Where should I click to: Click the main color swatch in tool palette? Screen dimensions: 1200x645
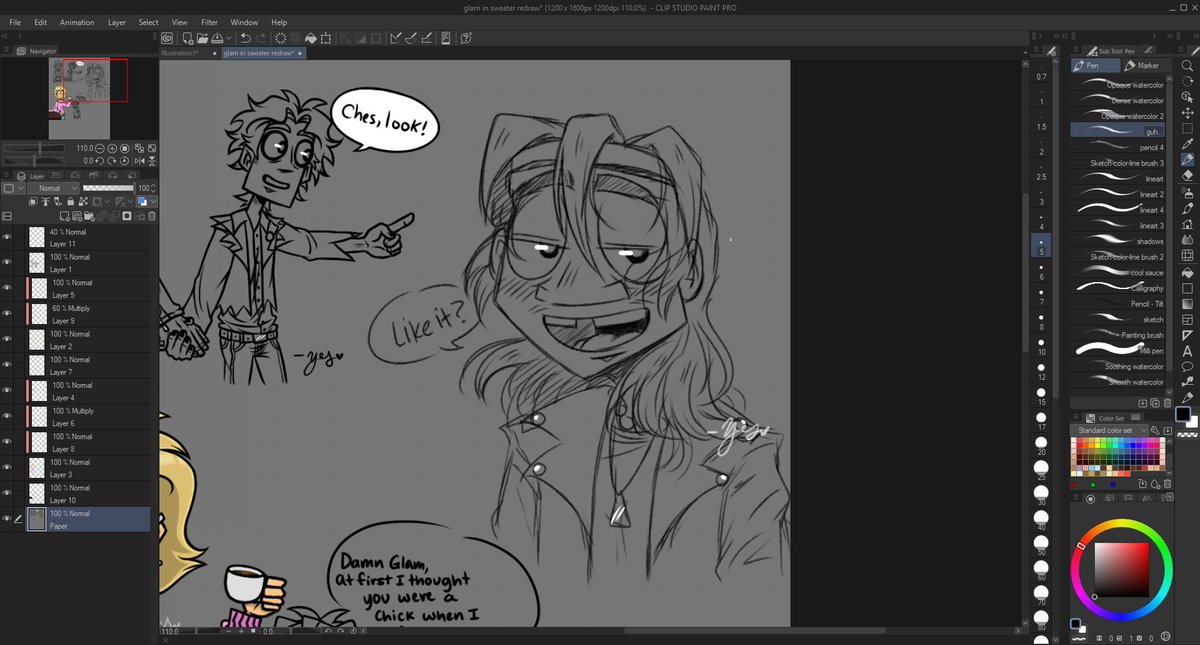click(1183, 414)
